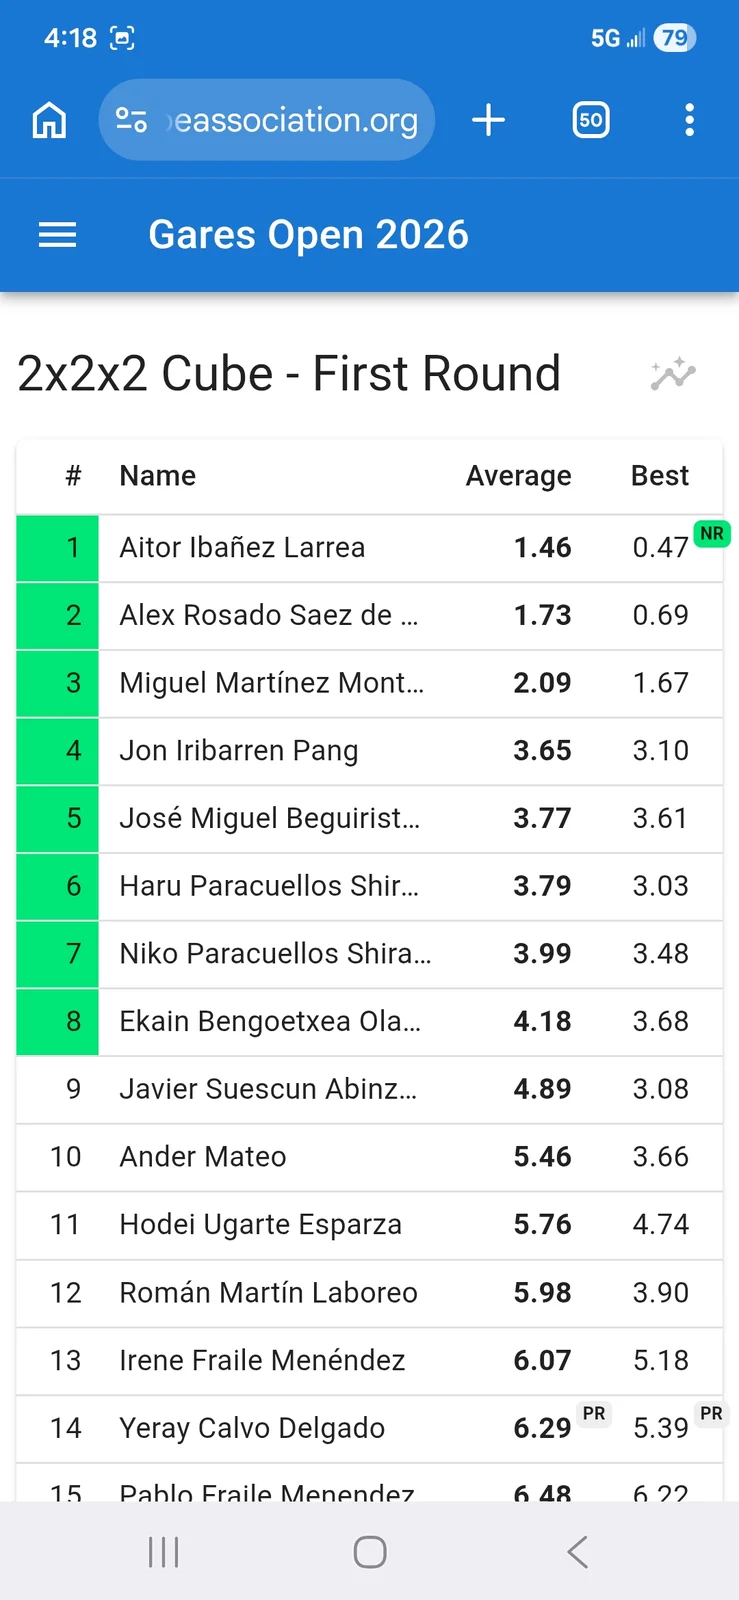Open Jon Iribarren Pang's results
Image resolution: width=739 pixels, height=1600 pixels.
tap(369, 751)
